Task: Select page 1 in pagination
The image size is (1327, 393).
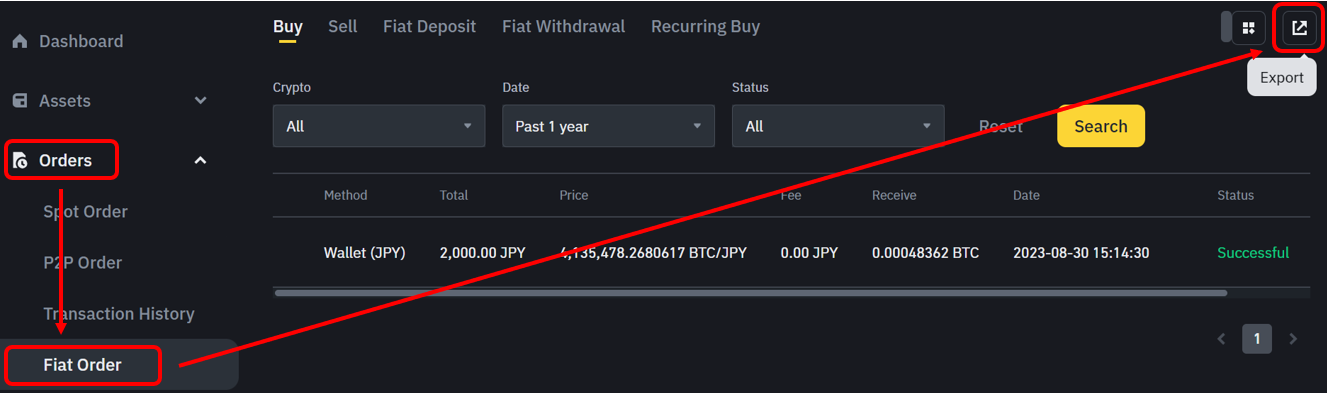Action: point(1257,339)
